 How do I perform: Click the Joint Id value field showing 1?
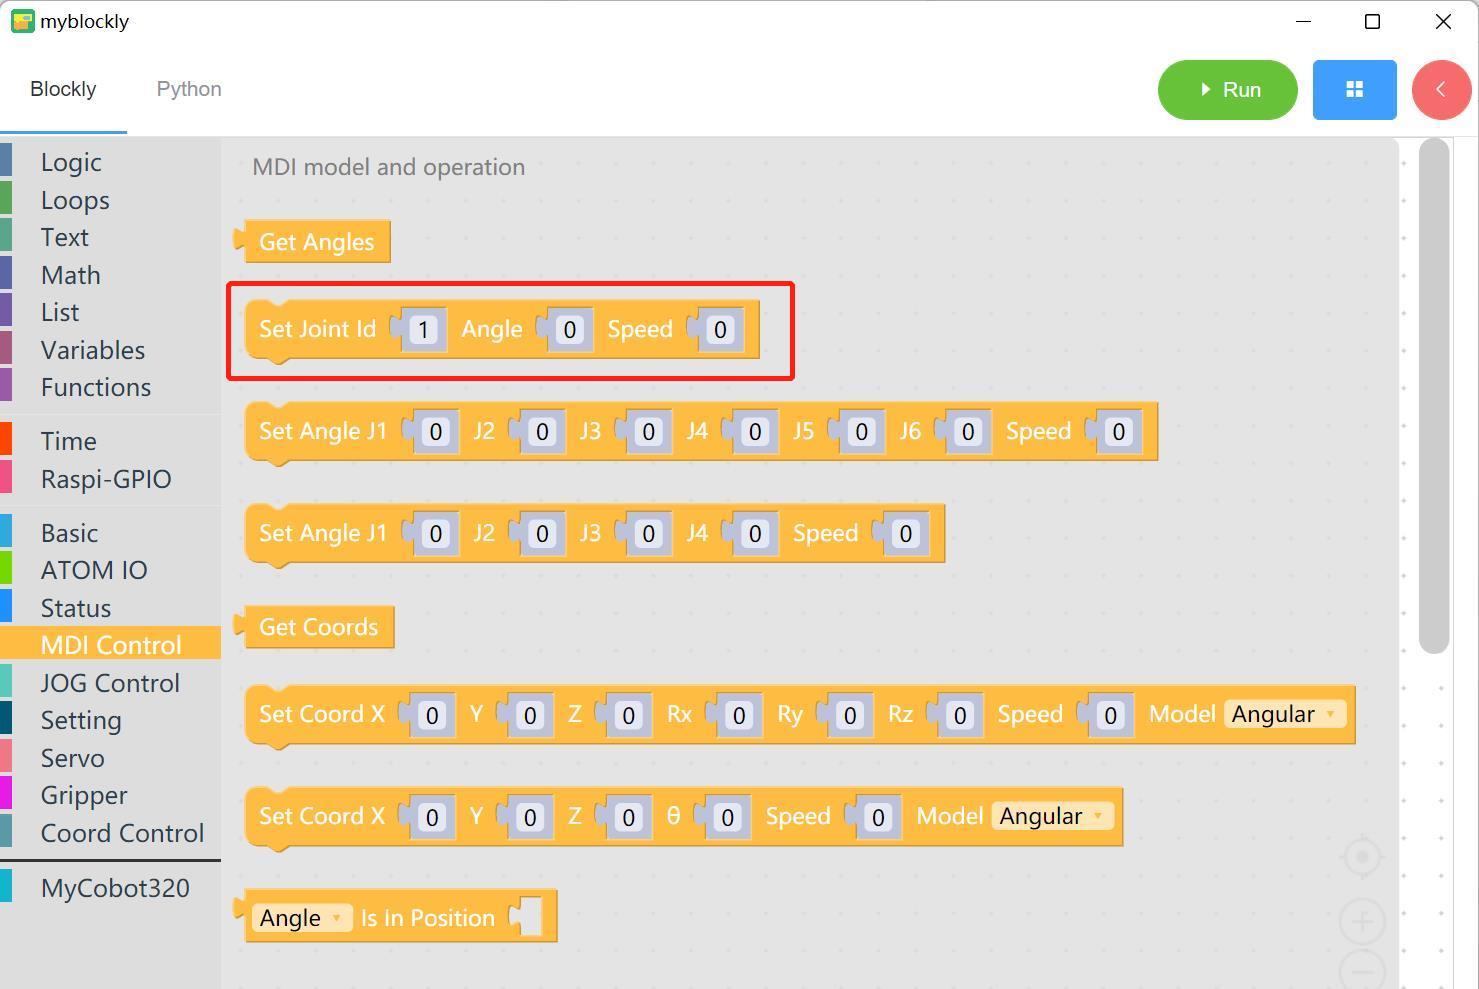pos(423,330)
